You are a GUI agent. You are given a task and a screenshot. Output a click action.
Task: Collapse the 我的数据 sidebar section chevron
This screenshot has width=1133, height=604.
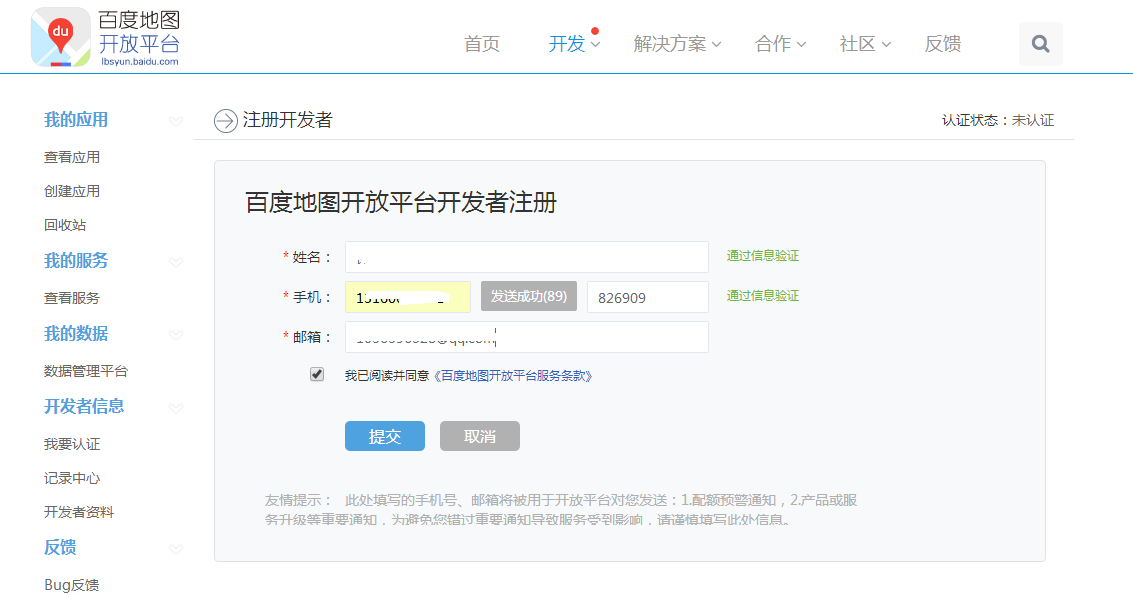(176, 335)
